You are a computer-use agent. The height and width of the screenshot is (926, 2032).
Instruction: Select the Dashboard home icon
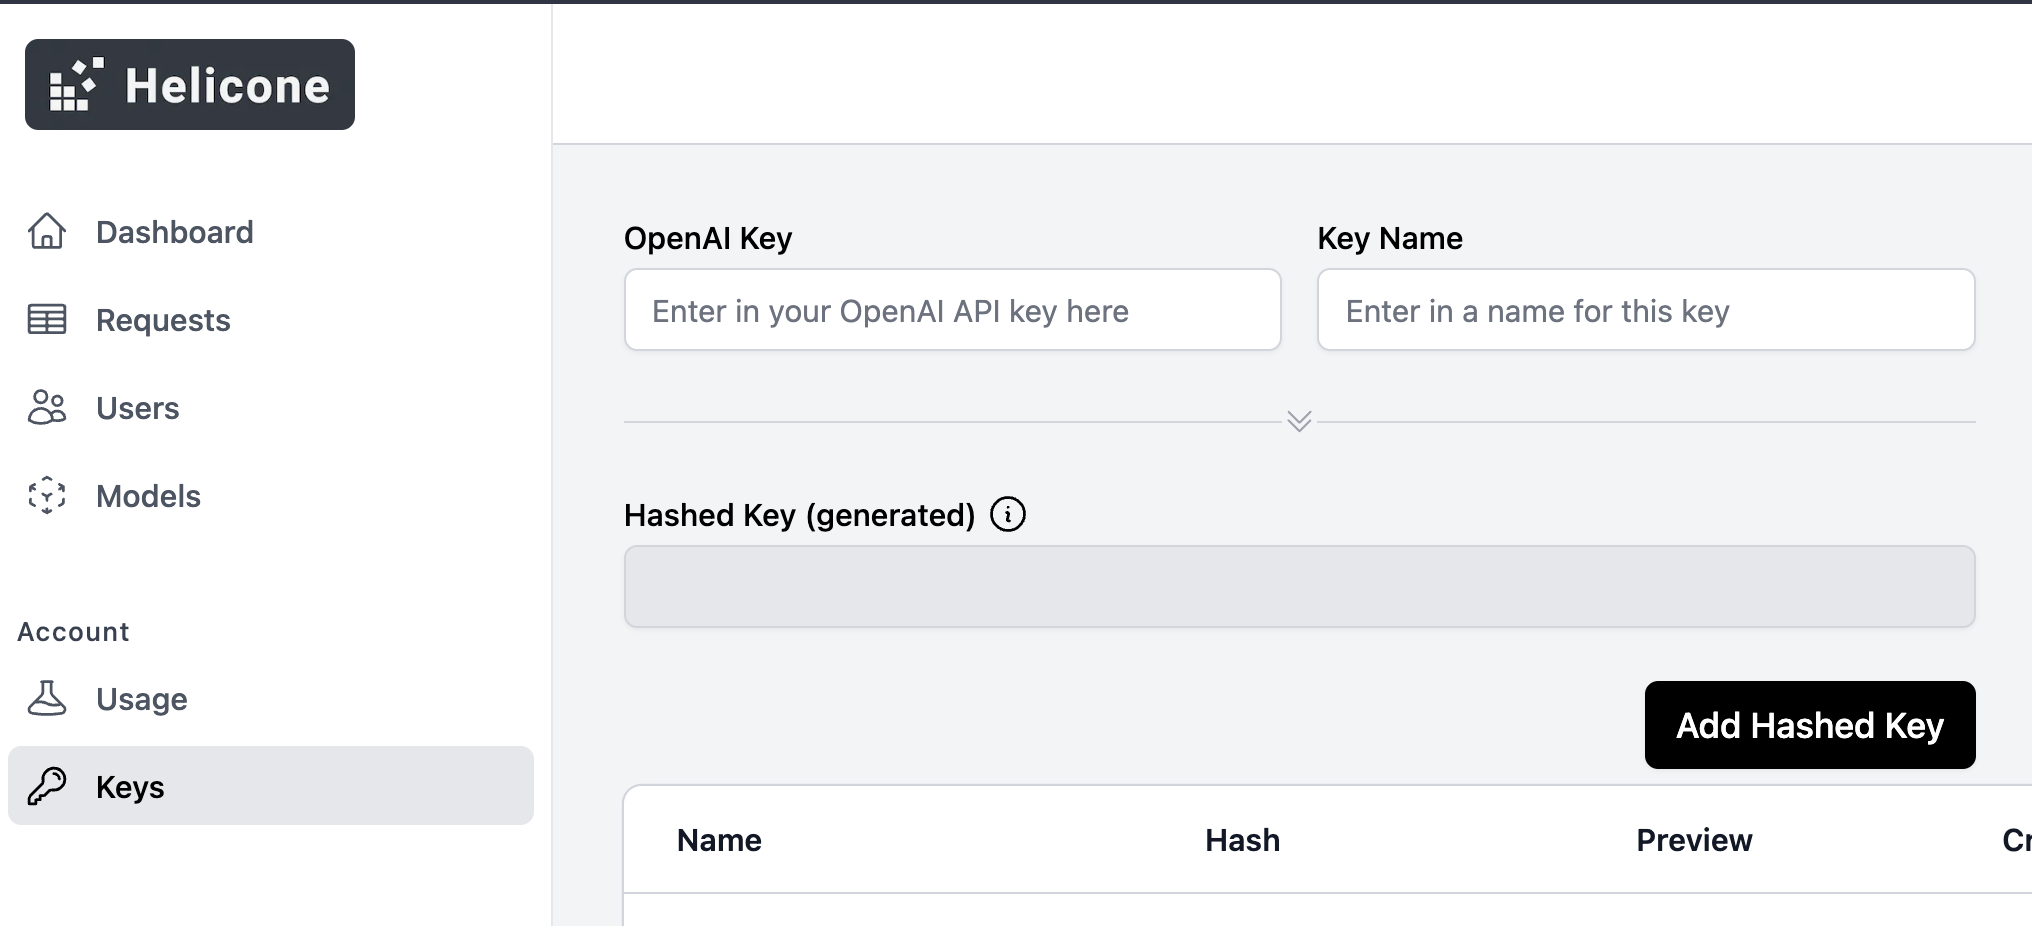pos(46,231)
